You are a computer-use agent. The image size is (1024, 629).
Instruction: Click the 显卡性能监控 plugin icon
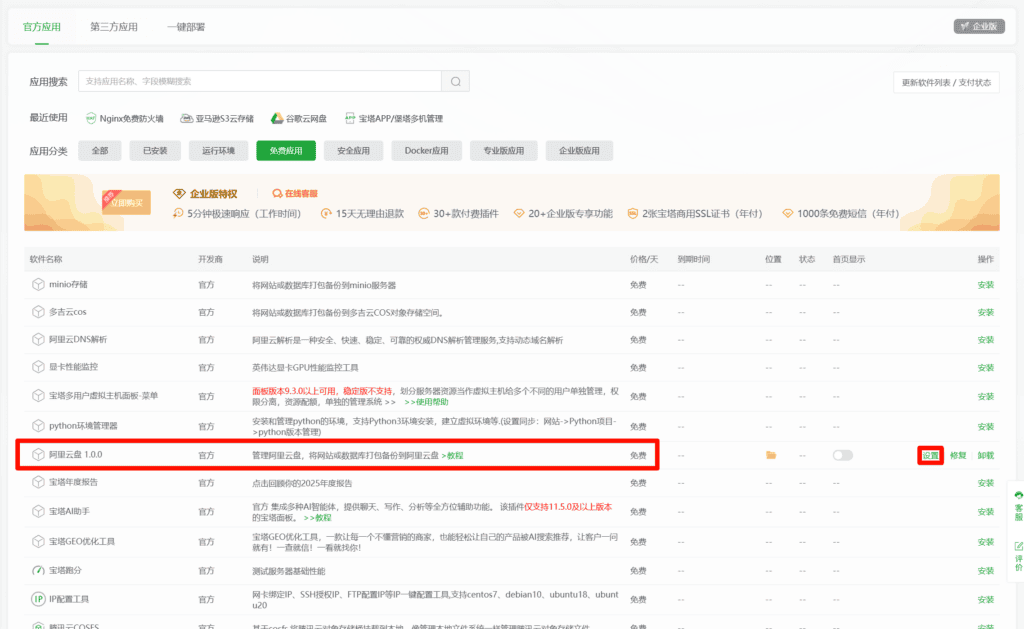click(x=39, y=366)
